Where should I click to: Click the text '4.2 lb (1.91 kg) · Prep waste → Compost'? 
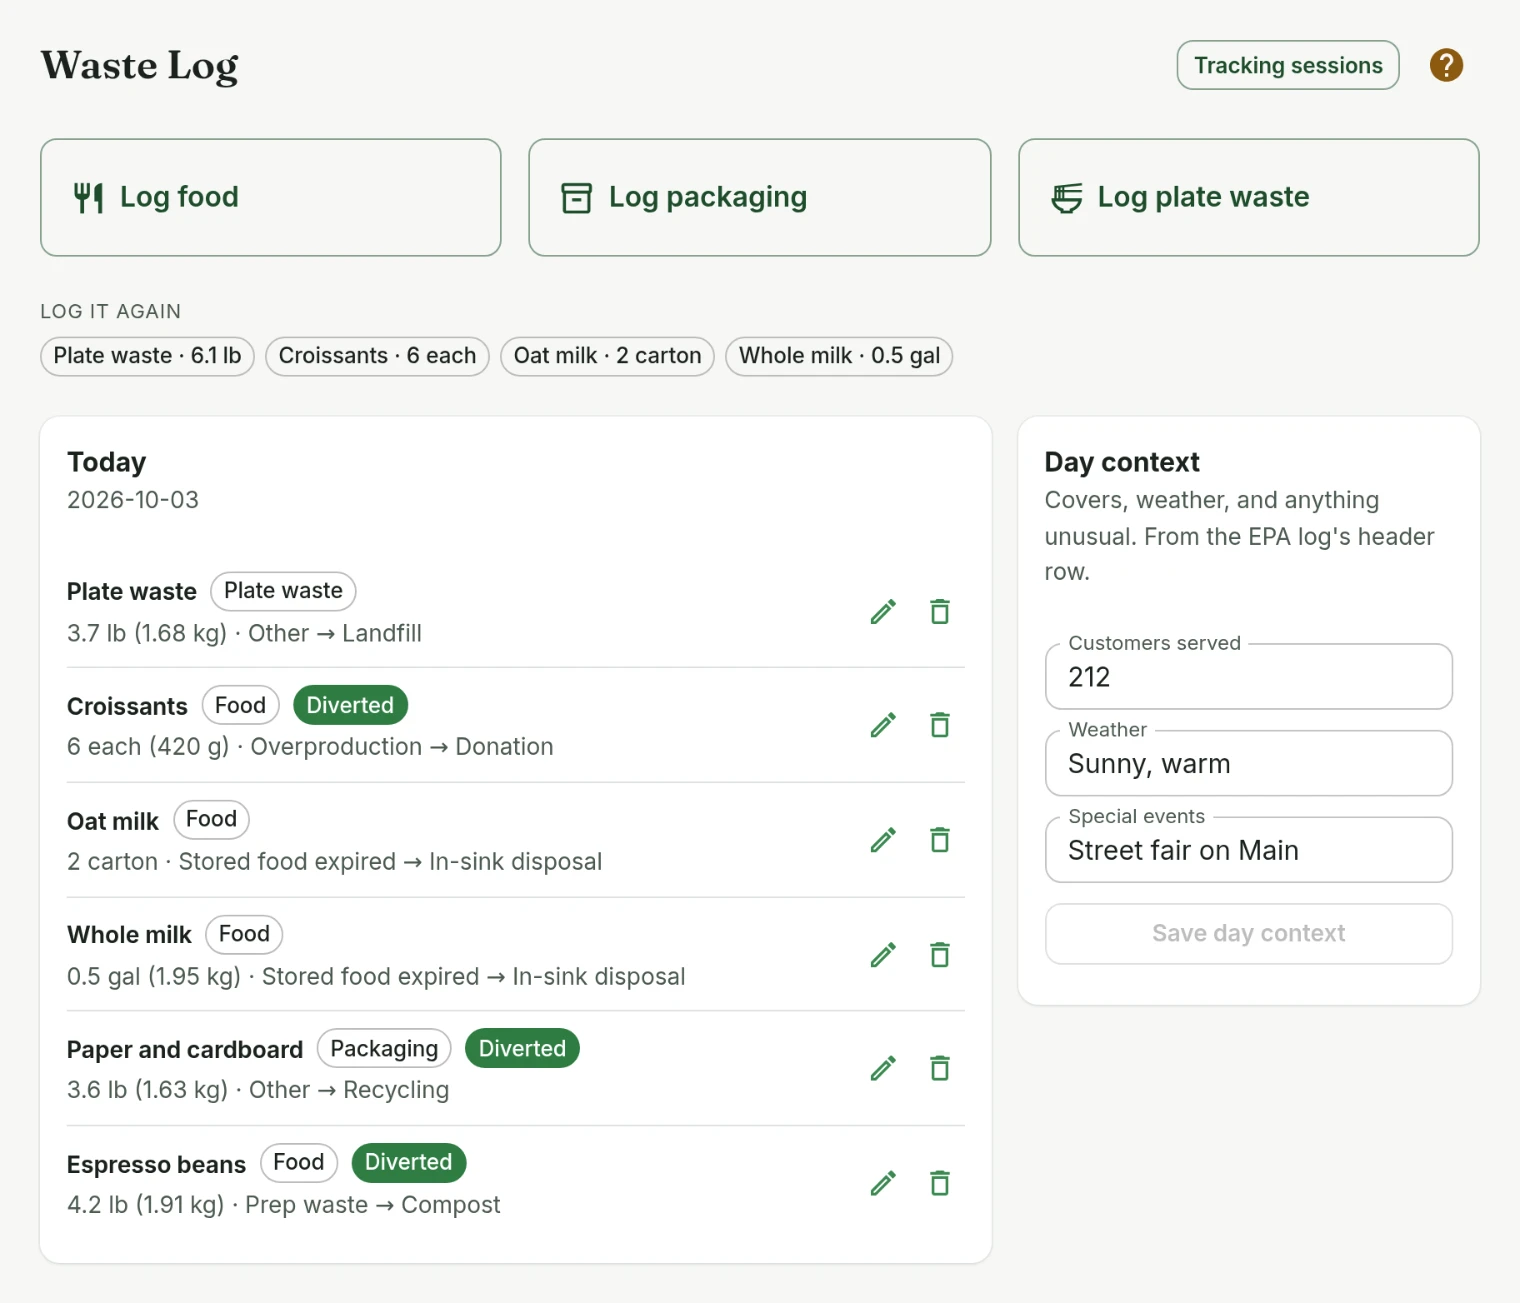click(x=284, y=1205)
